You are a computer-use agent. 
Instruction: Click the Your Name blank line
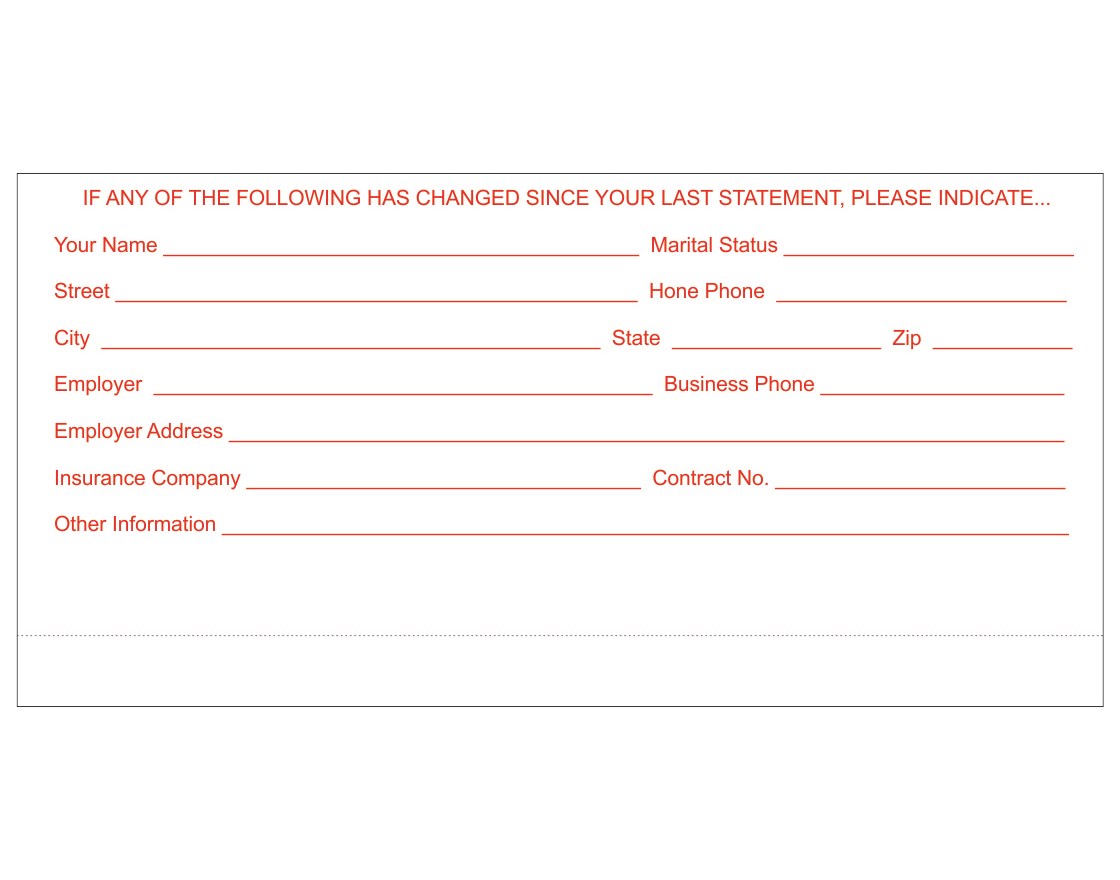401,254
